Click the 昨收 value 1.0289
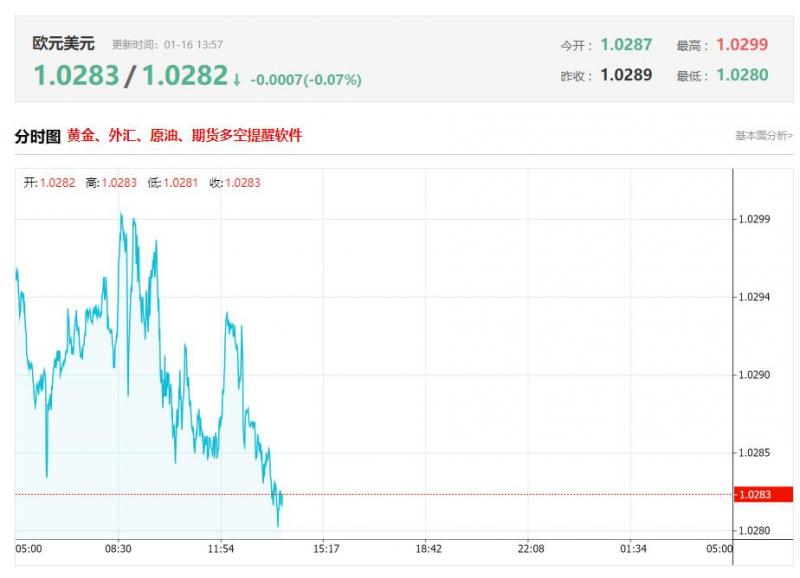 click(626, 75)
